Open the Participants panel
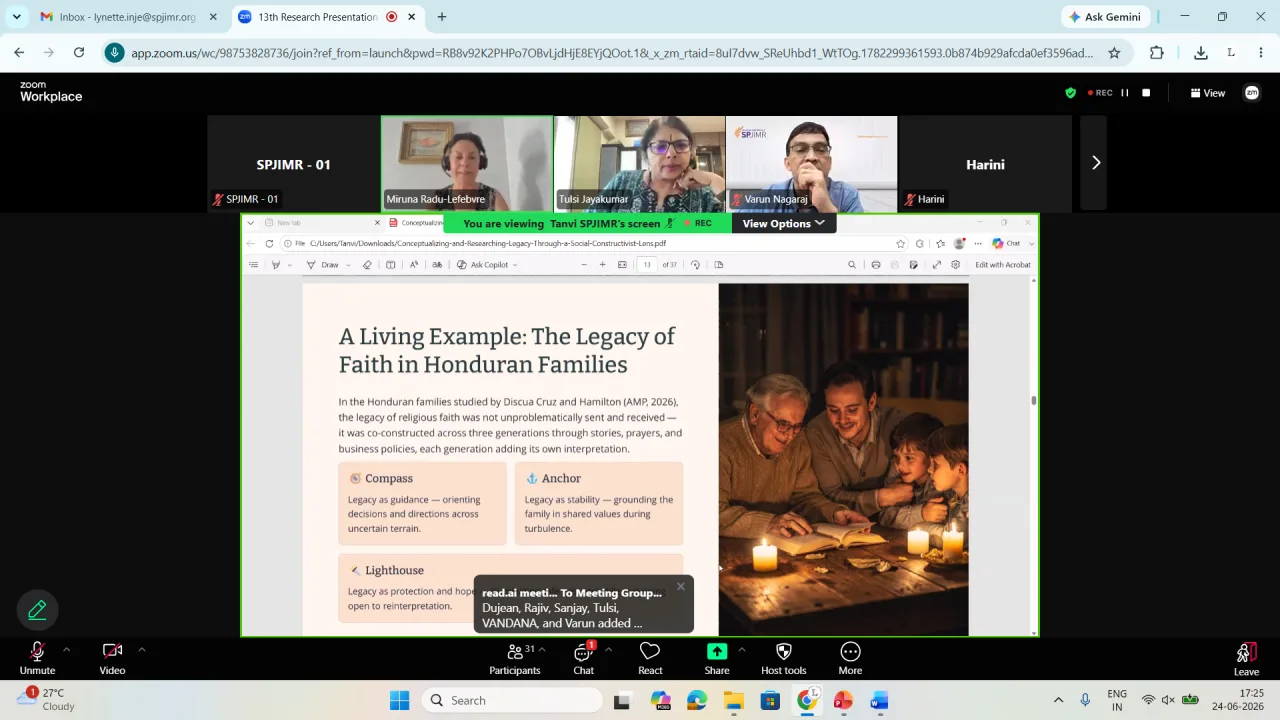Viewport: 1280px width, 720px height. click(x=515, y=658)
